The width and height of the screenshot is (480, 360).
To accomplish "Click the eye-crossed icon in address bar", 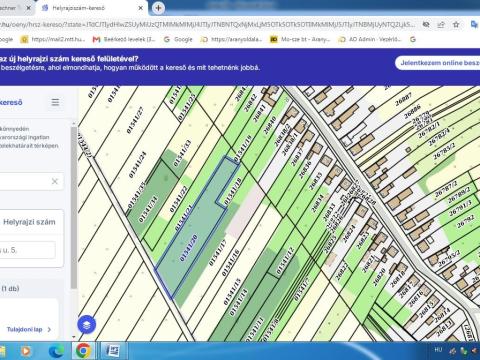I will [x=426, y=25].
